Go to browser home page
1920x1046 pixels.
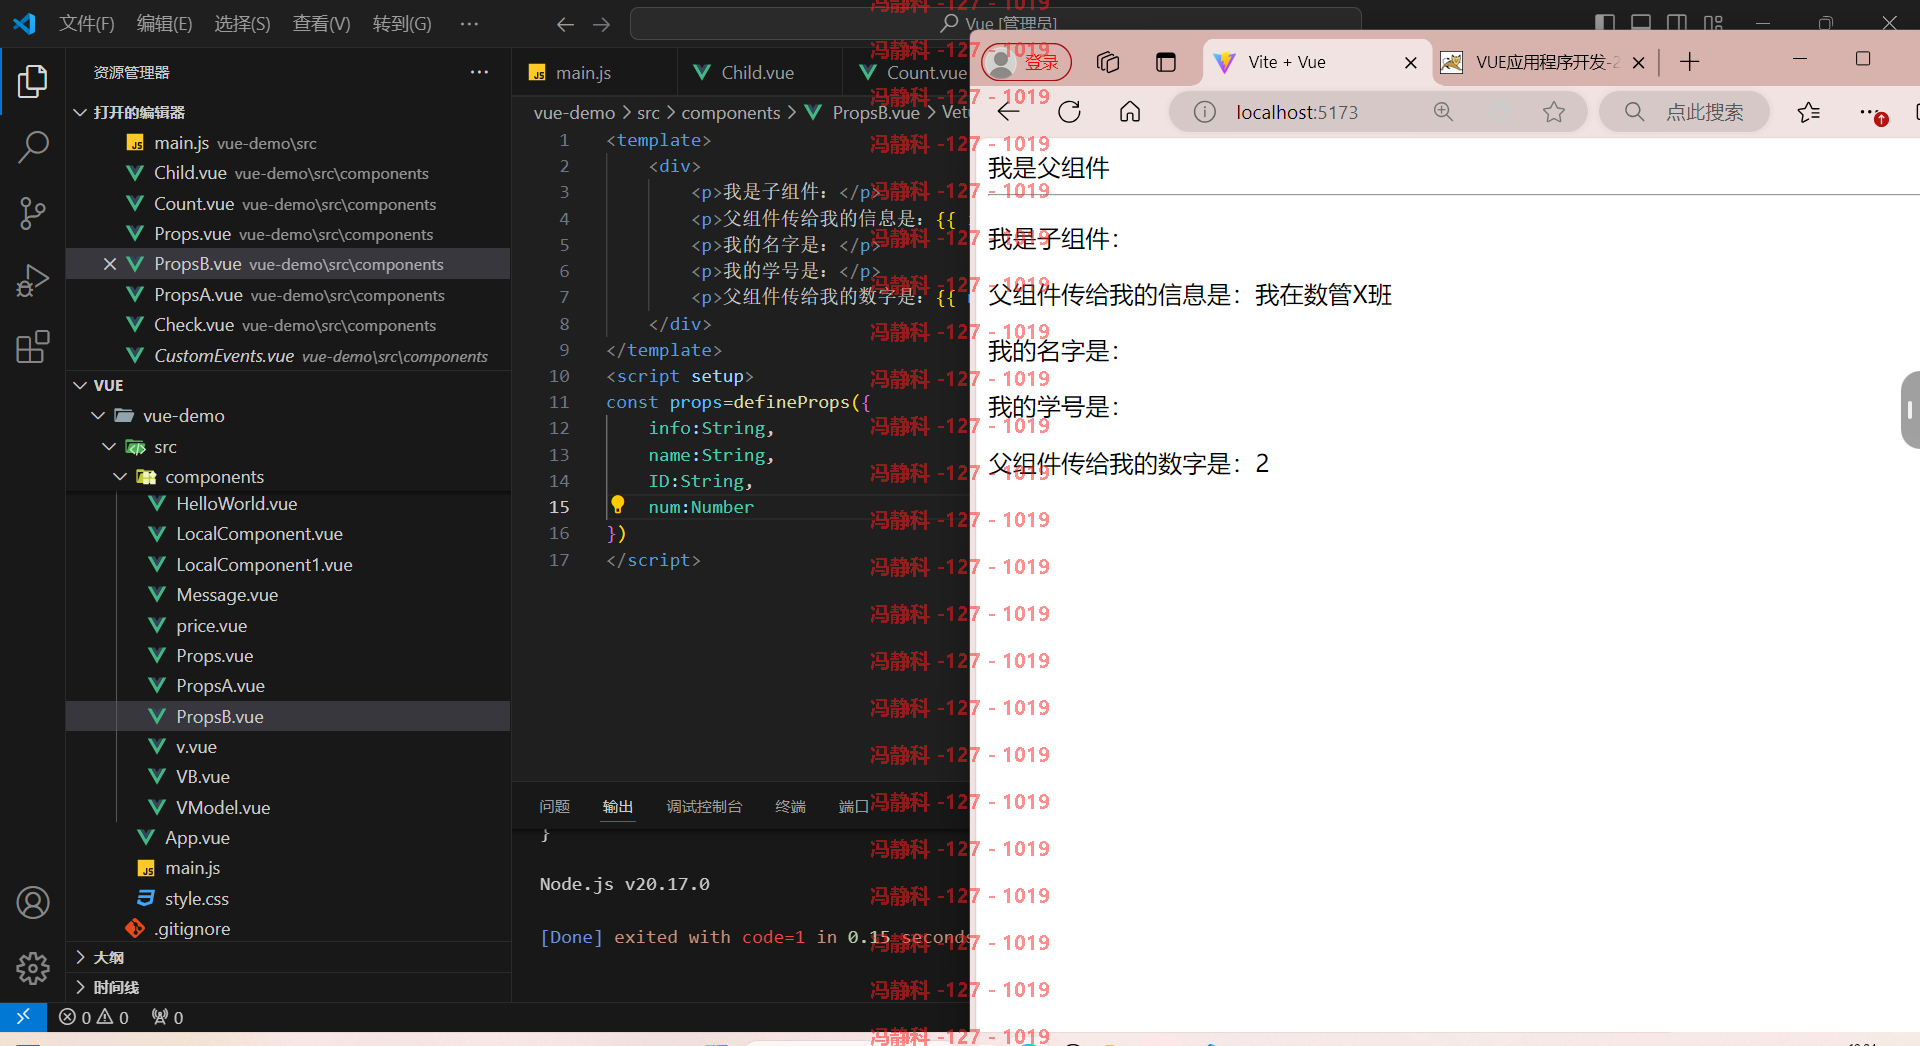1130,112
